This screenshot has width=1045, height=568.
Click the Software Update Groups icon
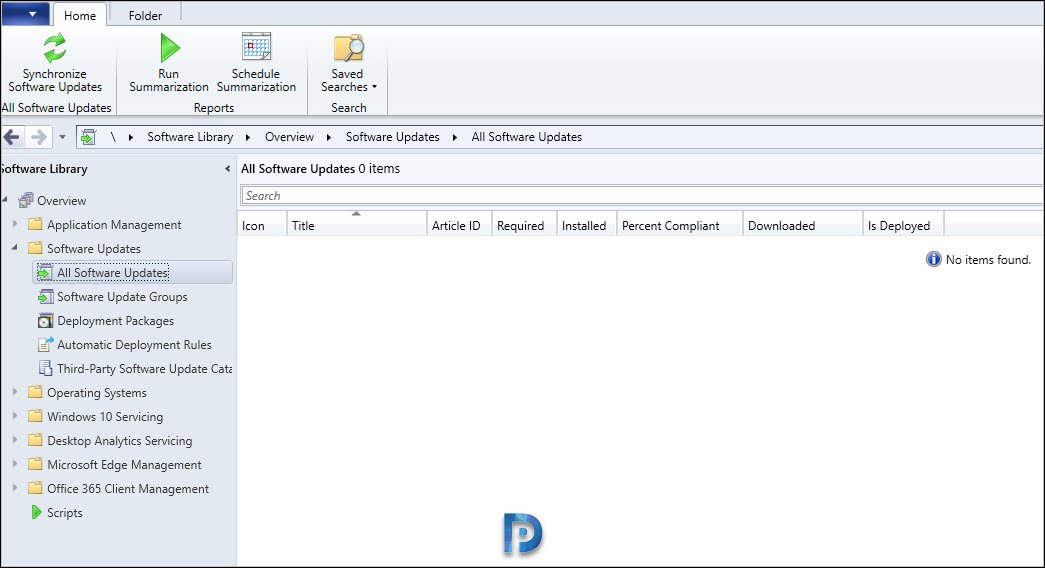[x=45, y=297]
